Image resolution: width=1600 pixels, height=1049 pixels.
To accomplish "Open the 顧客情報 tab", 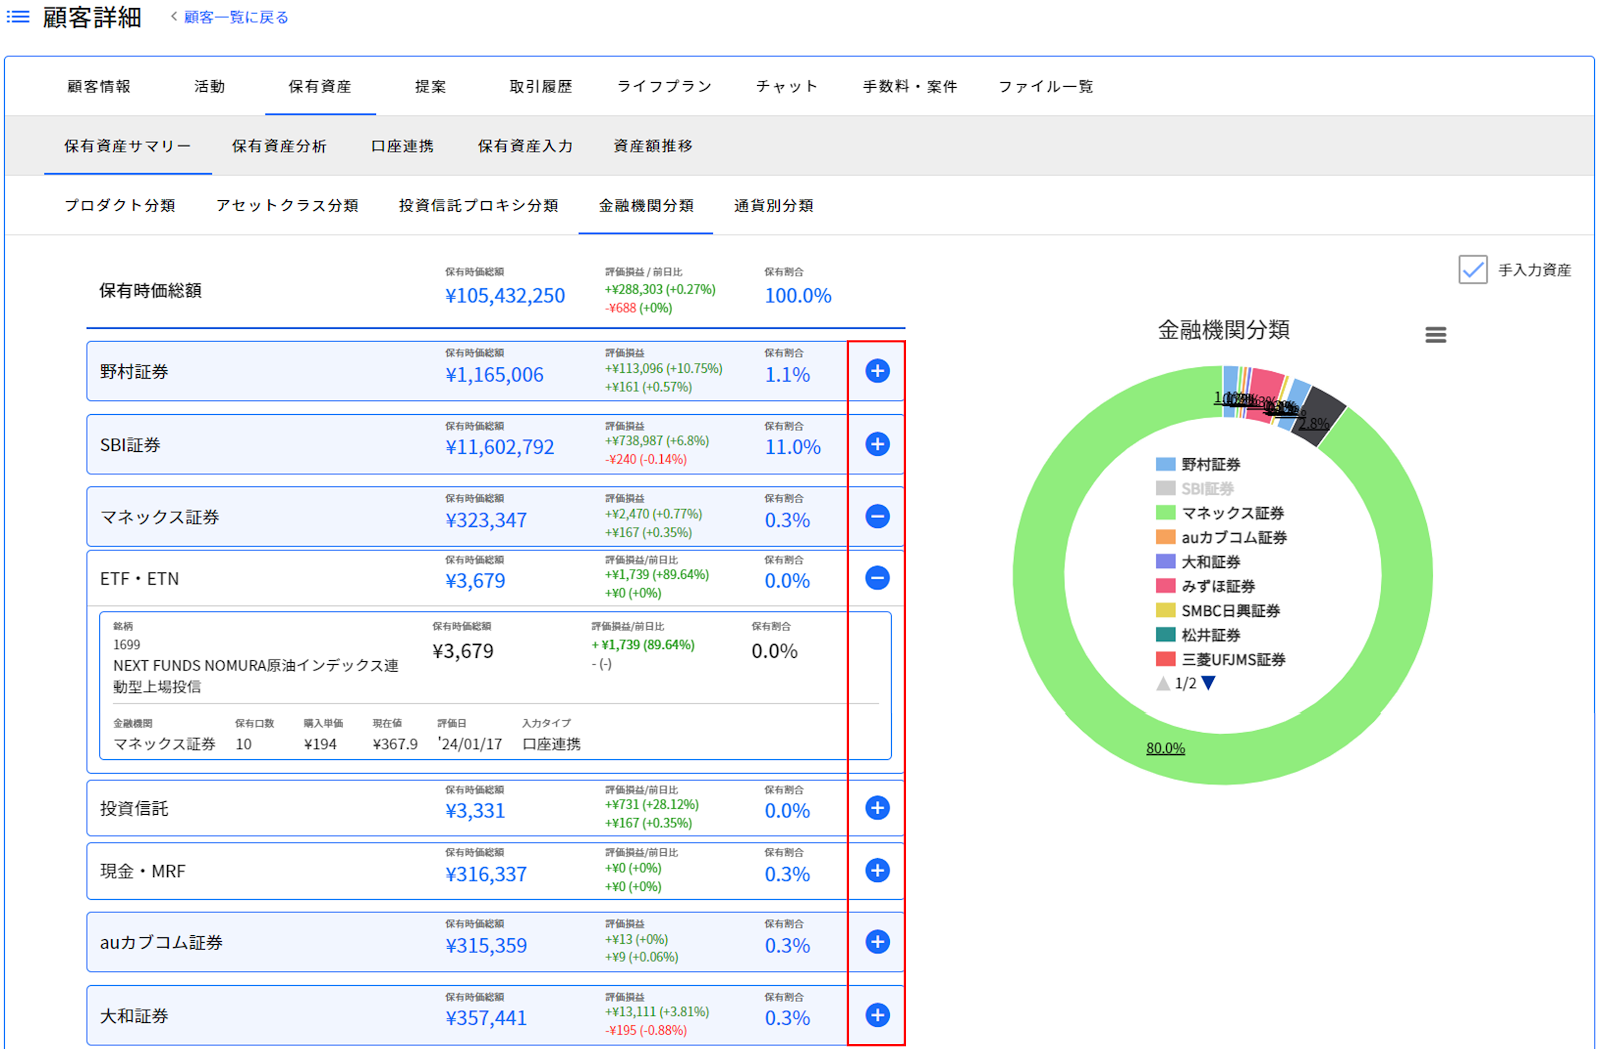I will (x=99, y=87).
